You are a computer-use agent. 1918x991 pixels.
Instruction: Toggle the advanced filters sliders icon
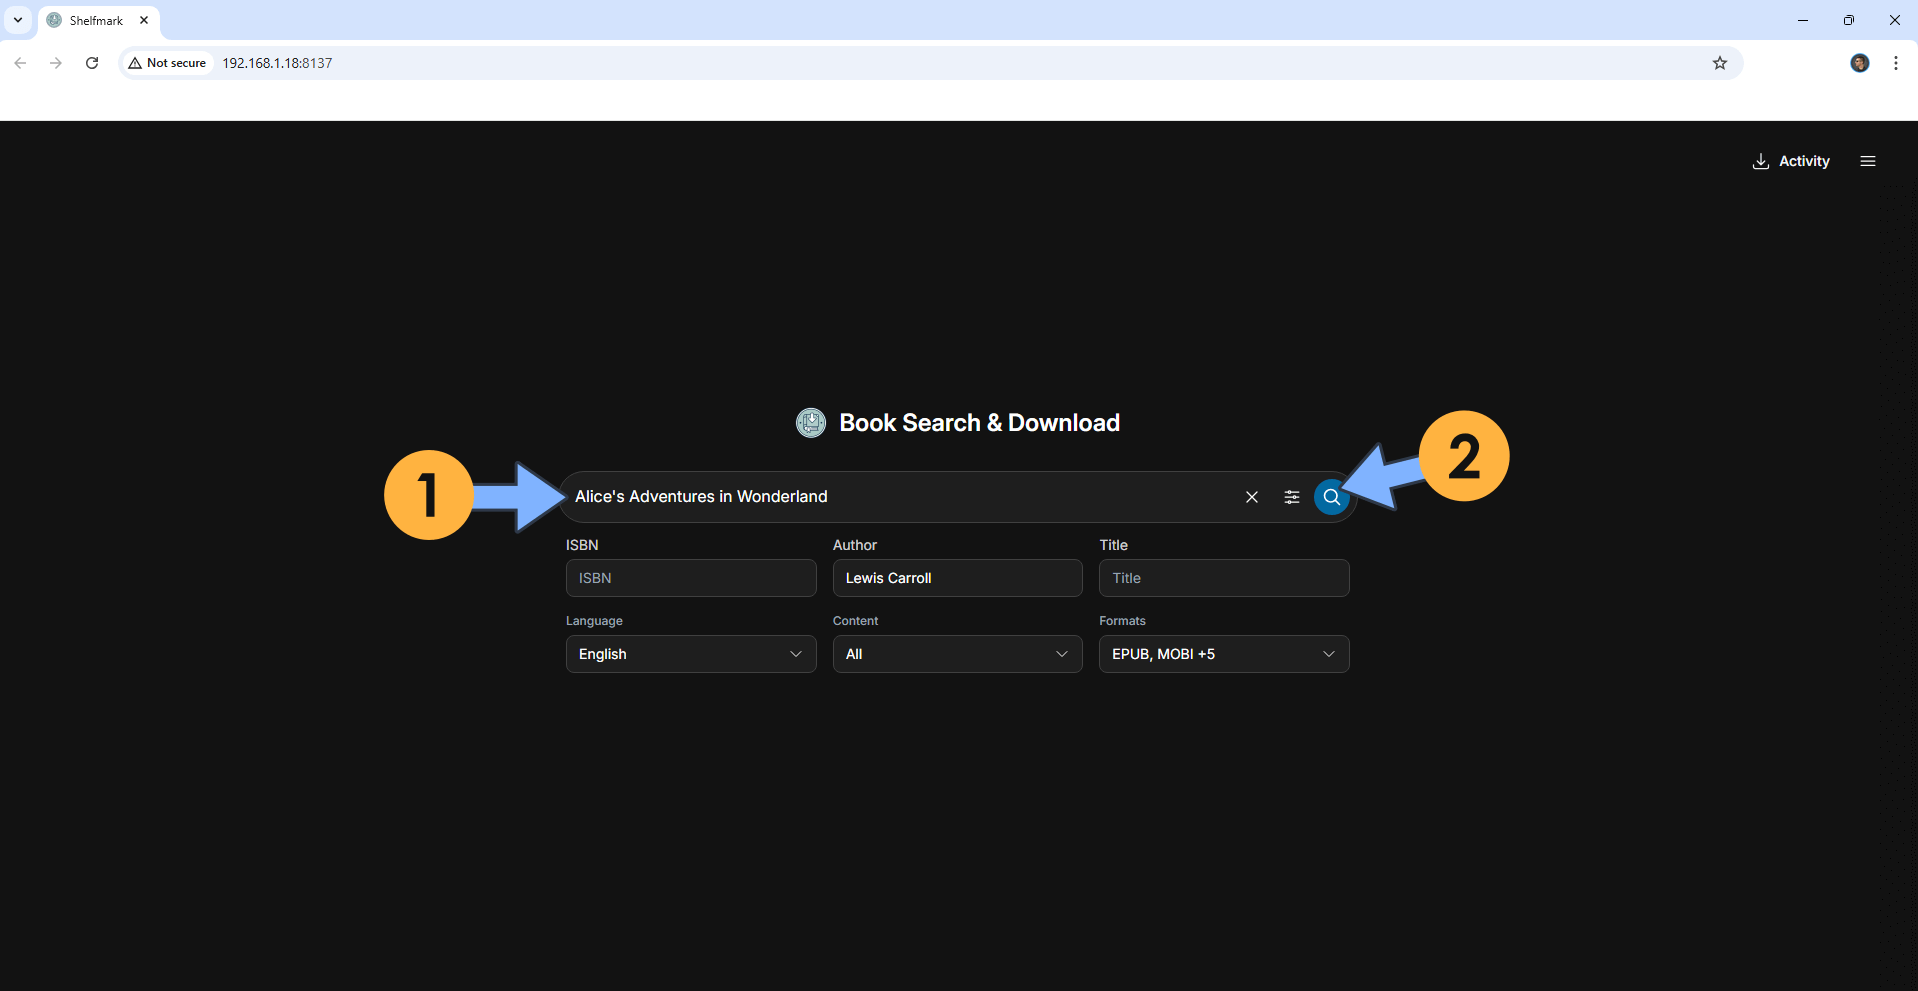(x=1291, y=497)
